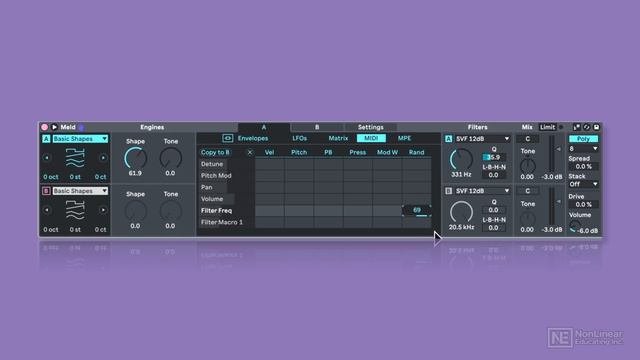
Task: Switch to engine tab B
Action: coord(317,127)
